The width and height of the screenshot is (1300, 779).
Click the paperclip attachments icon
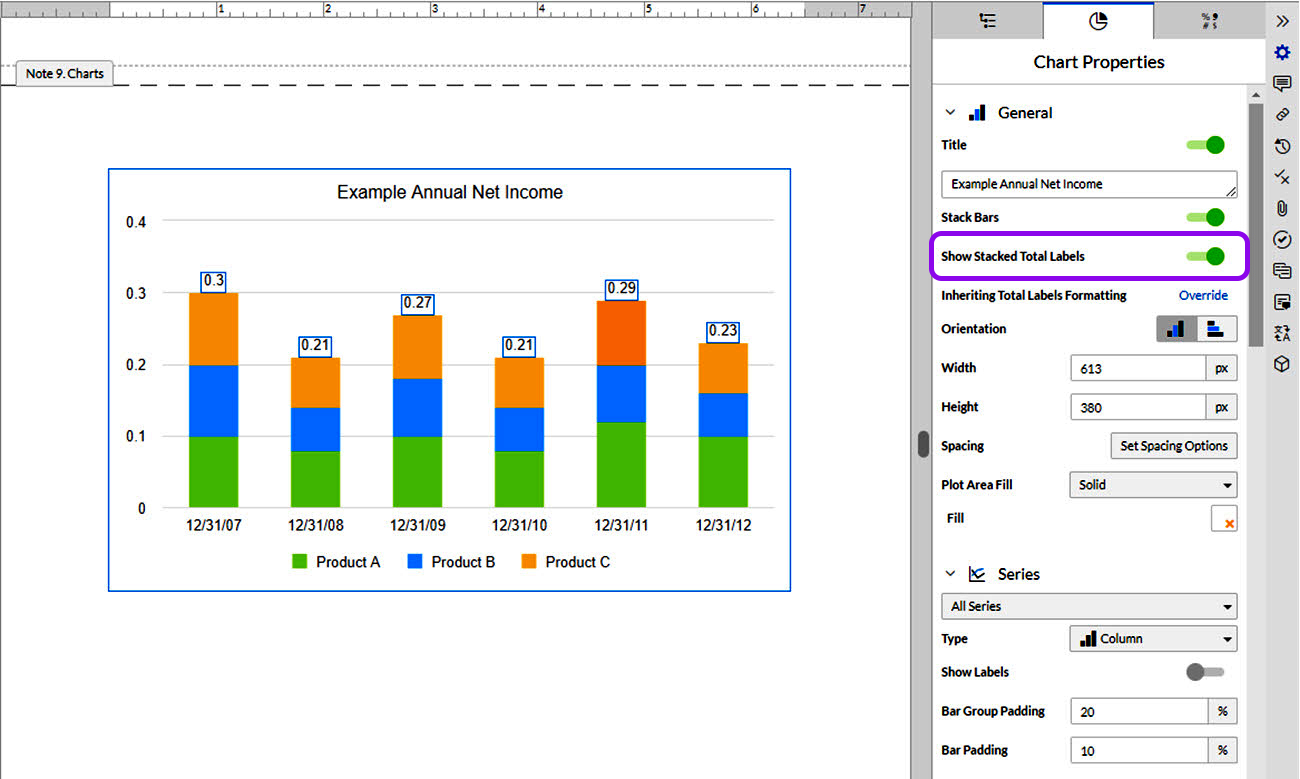1283,208
